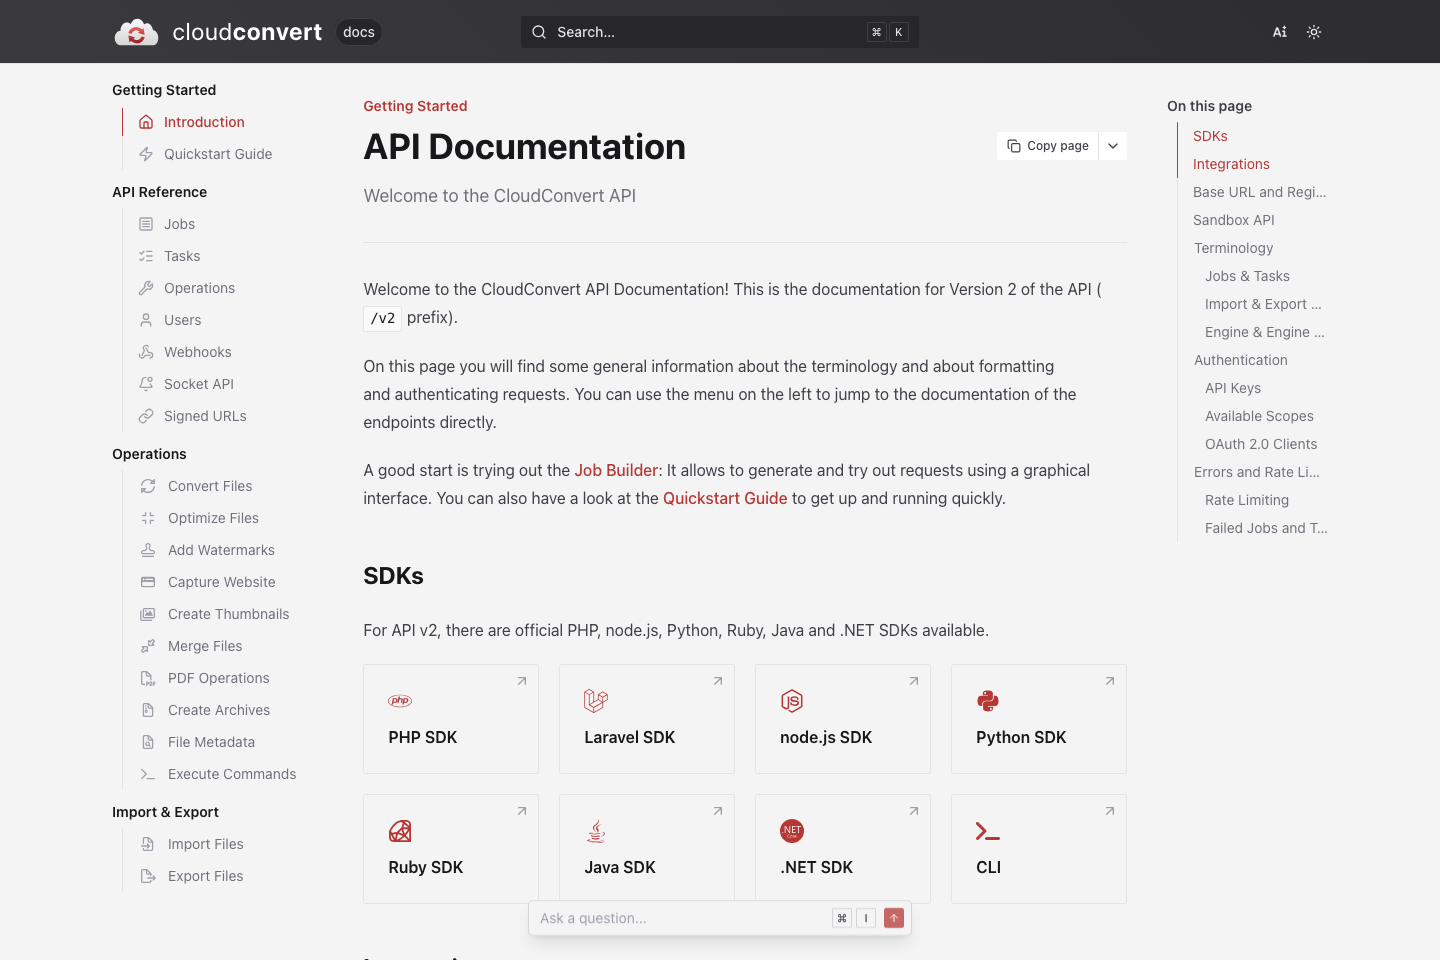Image resolution: width=1440 pixels, height=960 pixels.
Task: Select the node.js SDK icon
Action: click(x=792, y=701)
